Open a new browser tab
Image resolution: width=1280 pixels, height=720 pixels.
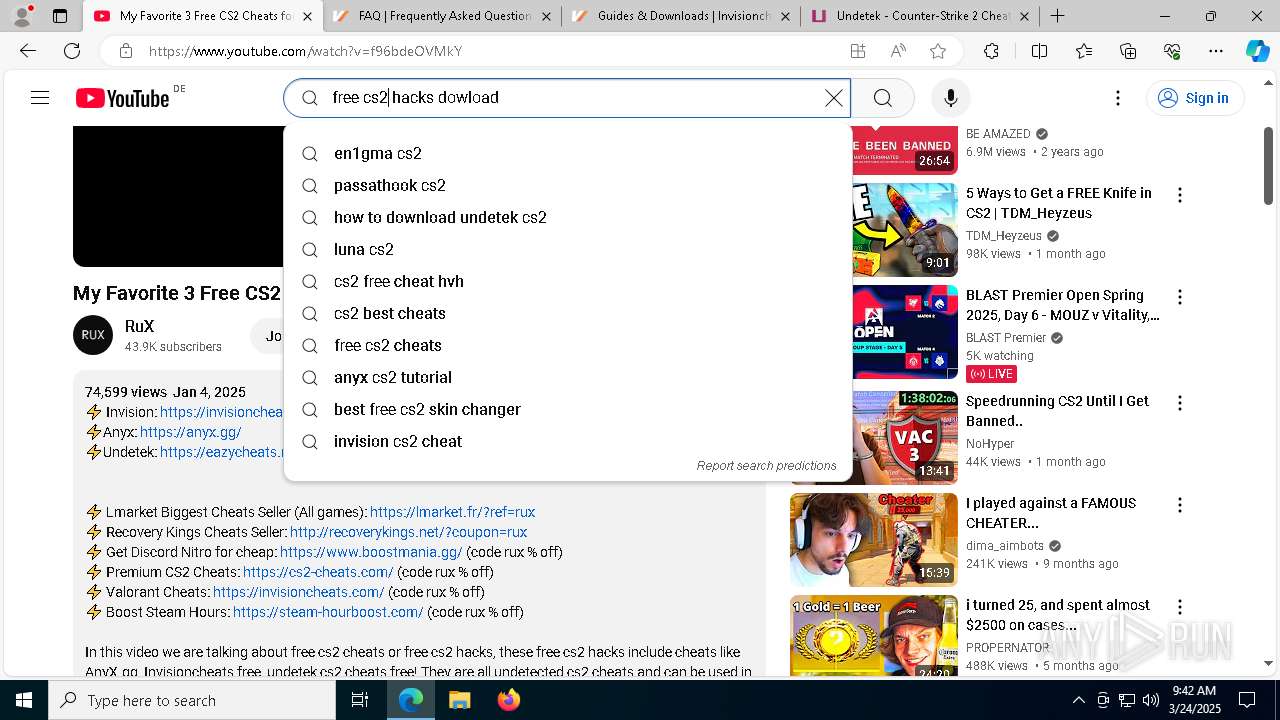1057,16
